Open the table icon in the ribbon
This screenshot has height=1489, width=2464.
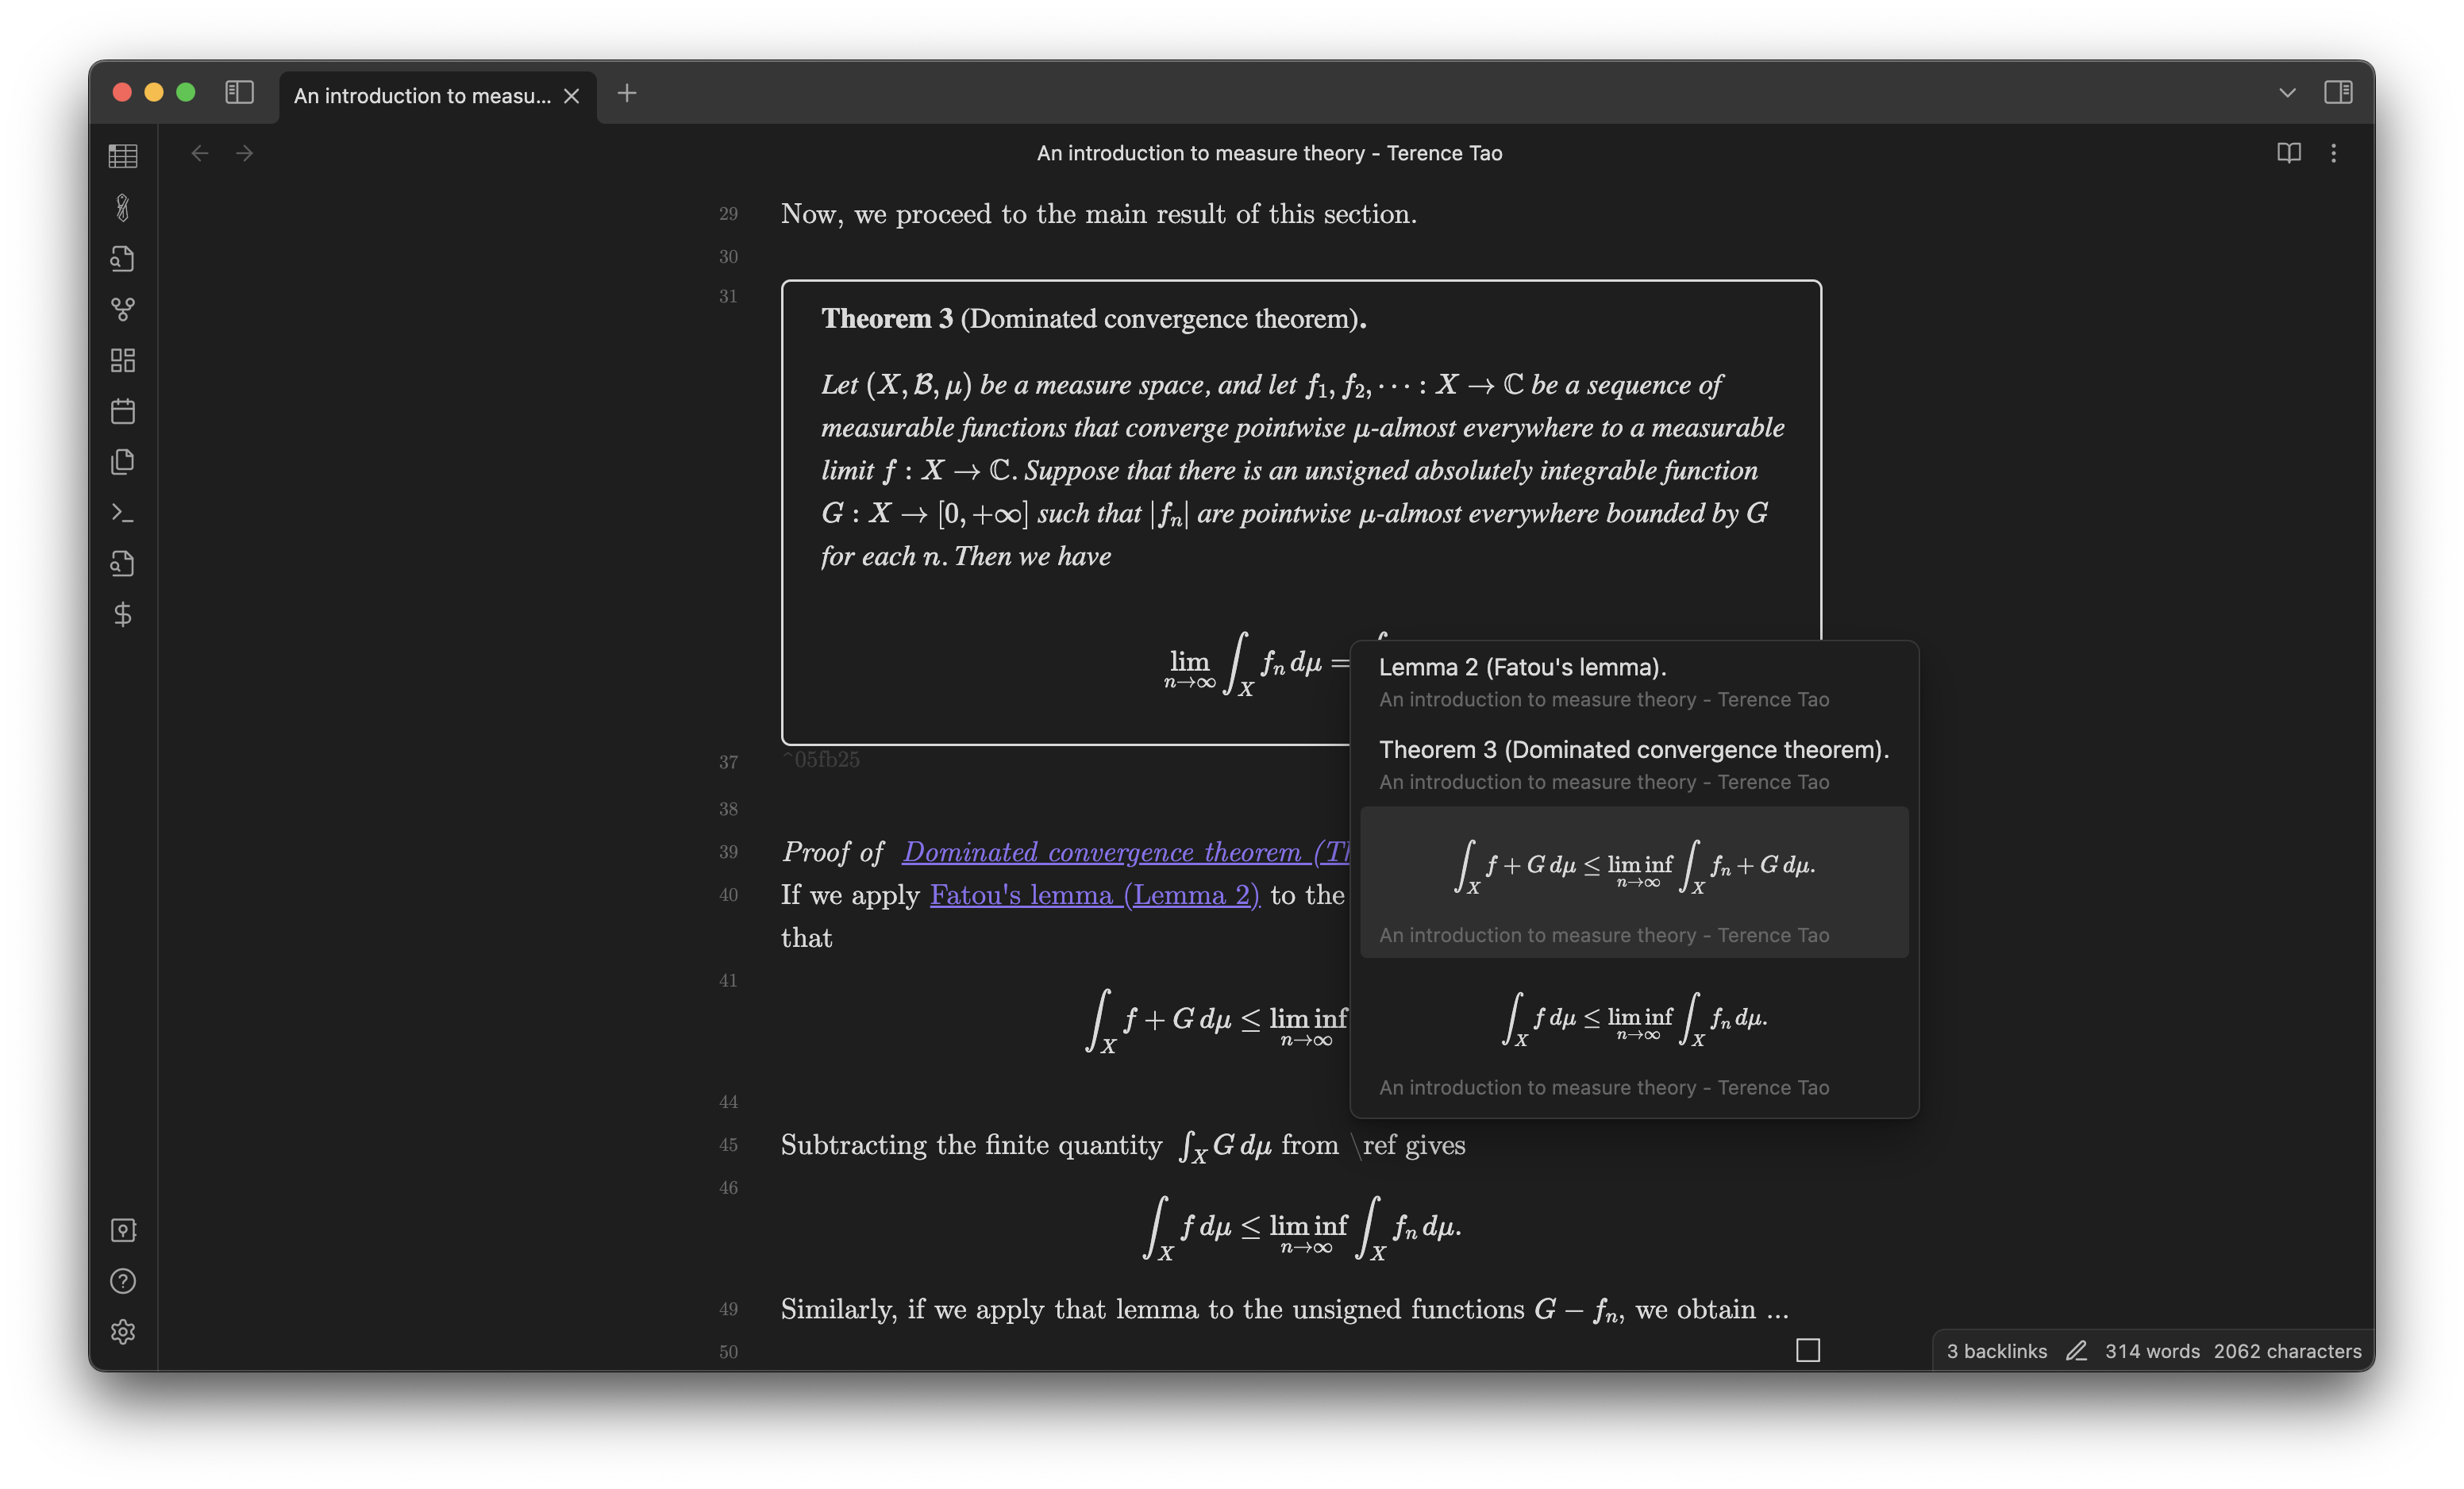pos(123,156)
